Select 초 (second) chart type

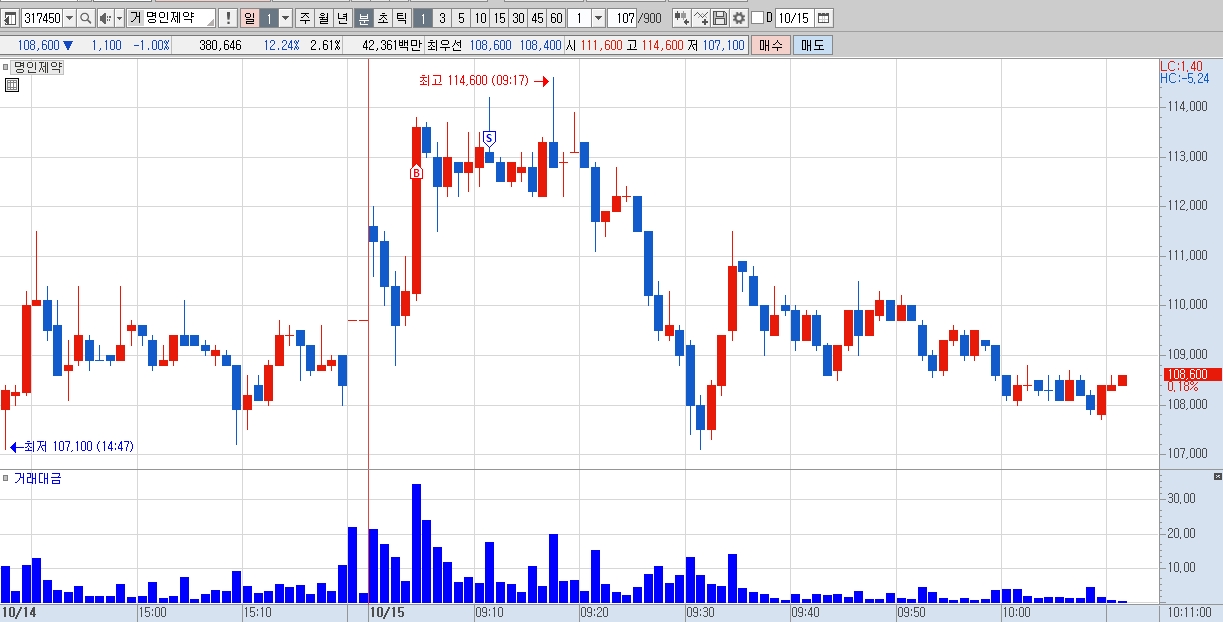(382, 18)
